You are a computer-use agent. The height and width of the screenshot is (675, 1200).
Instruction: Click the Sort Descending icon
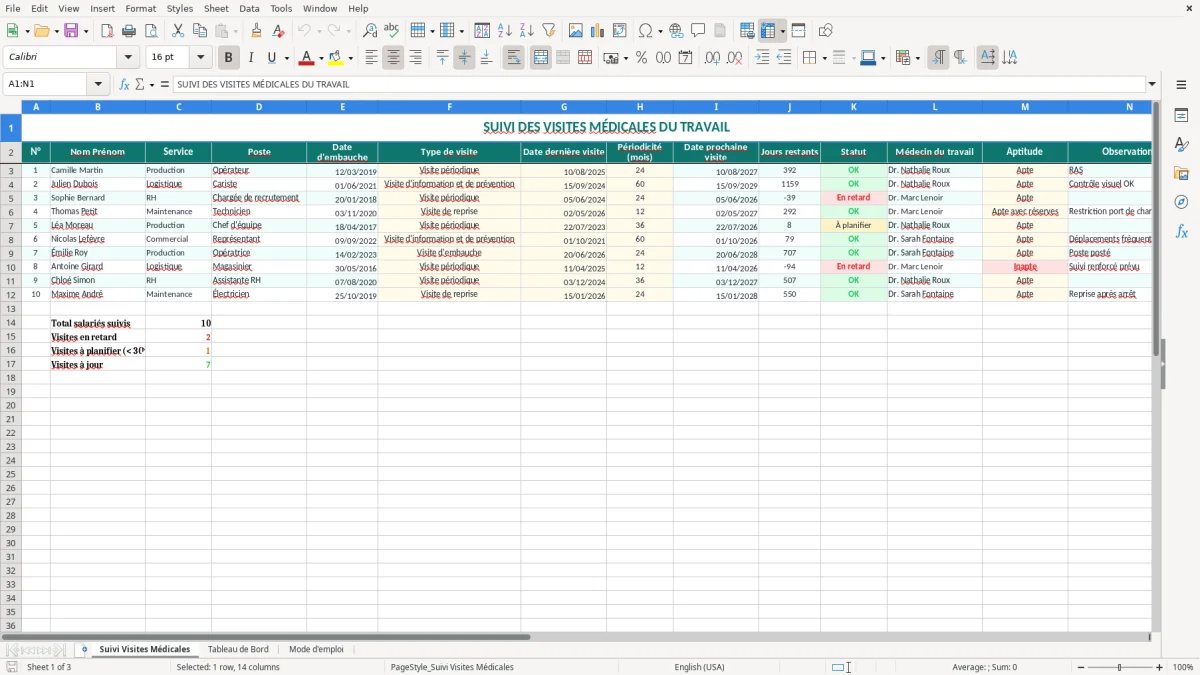click(526, 31)
